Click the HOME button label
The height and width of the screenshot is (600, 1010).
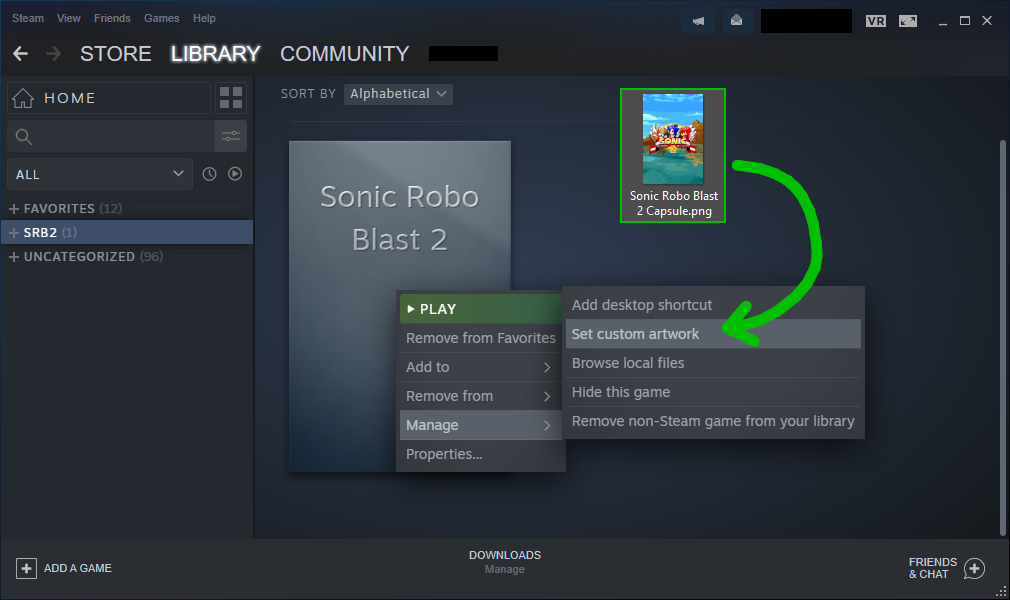coord(70,98)
